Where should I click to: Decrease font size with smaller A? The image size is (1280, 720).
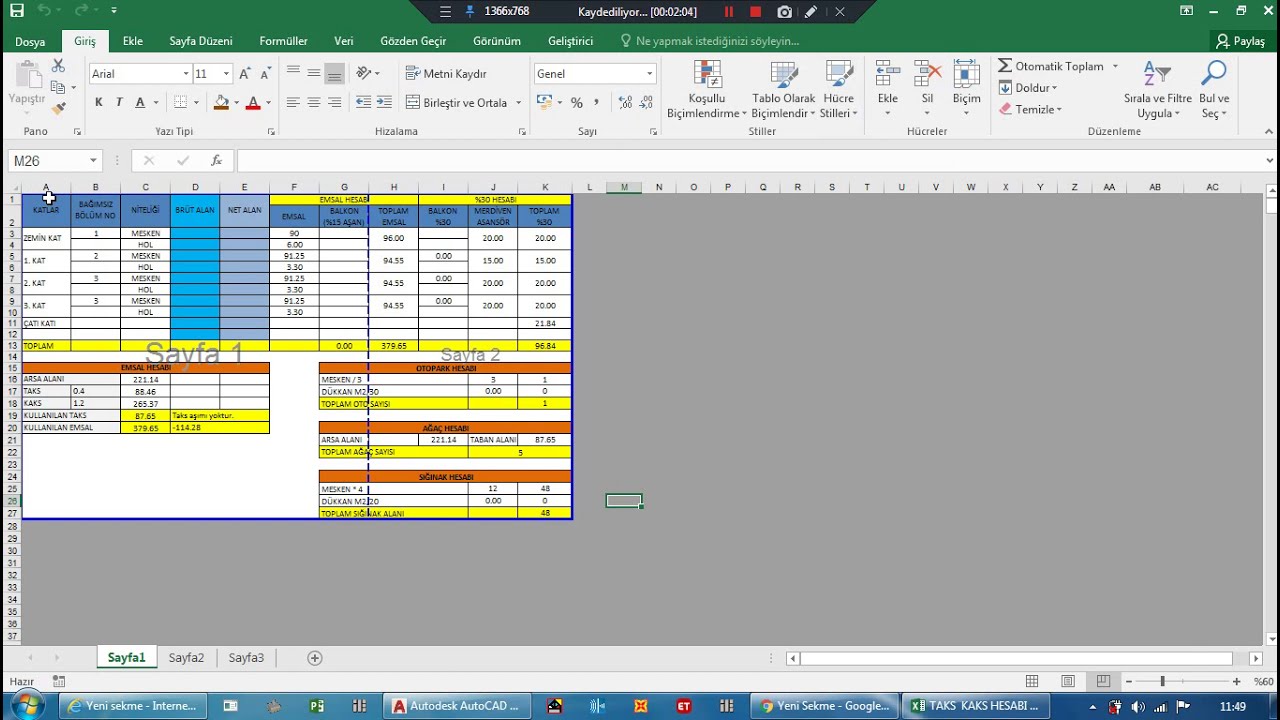click(265, 74)
